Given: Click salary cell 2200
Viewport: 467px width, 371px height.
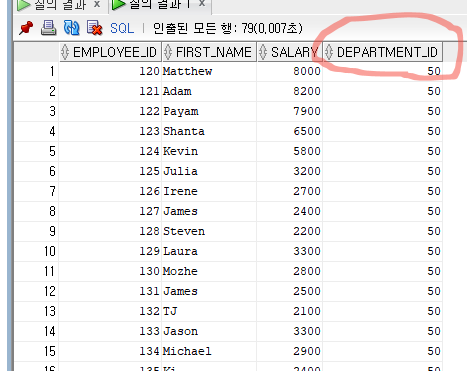Looking at the screenshot, I should point(289,231).
